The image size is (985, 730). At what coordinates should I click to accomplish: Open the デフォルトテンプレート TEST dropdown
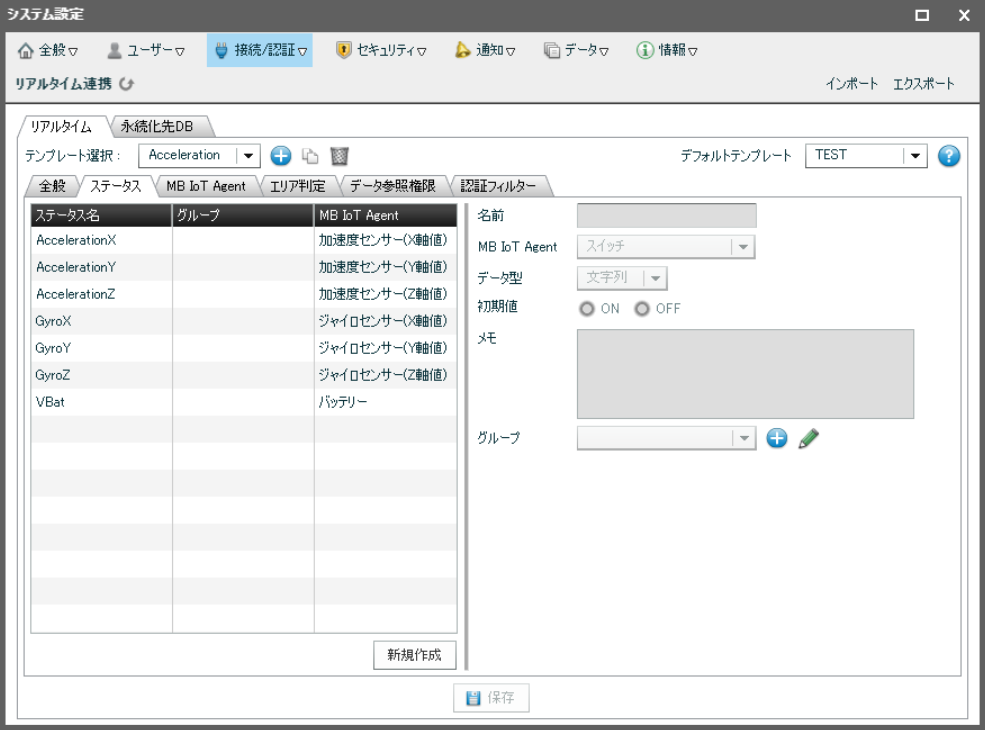(914, 156)
